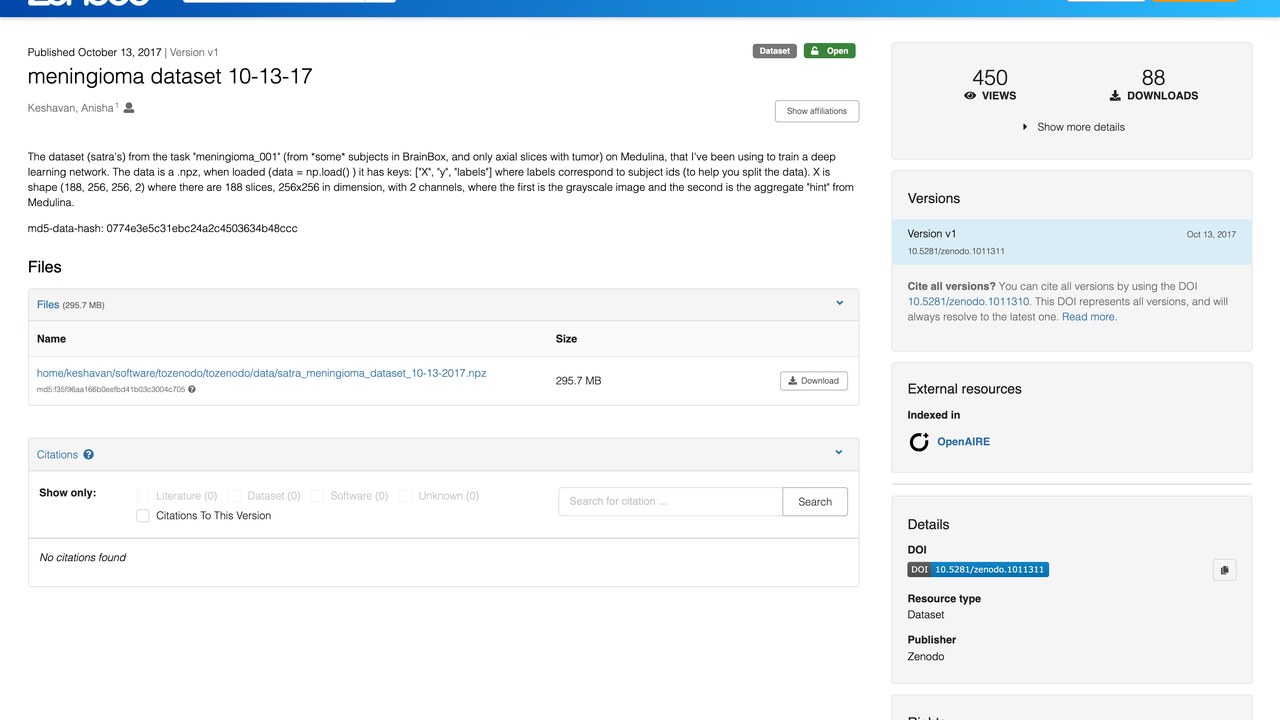Screen dimensions: 1280x720
Task: Click the 450 views count
Action: [x=990, y=77]
